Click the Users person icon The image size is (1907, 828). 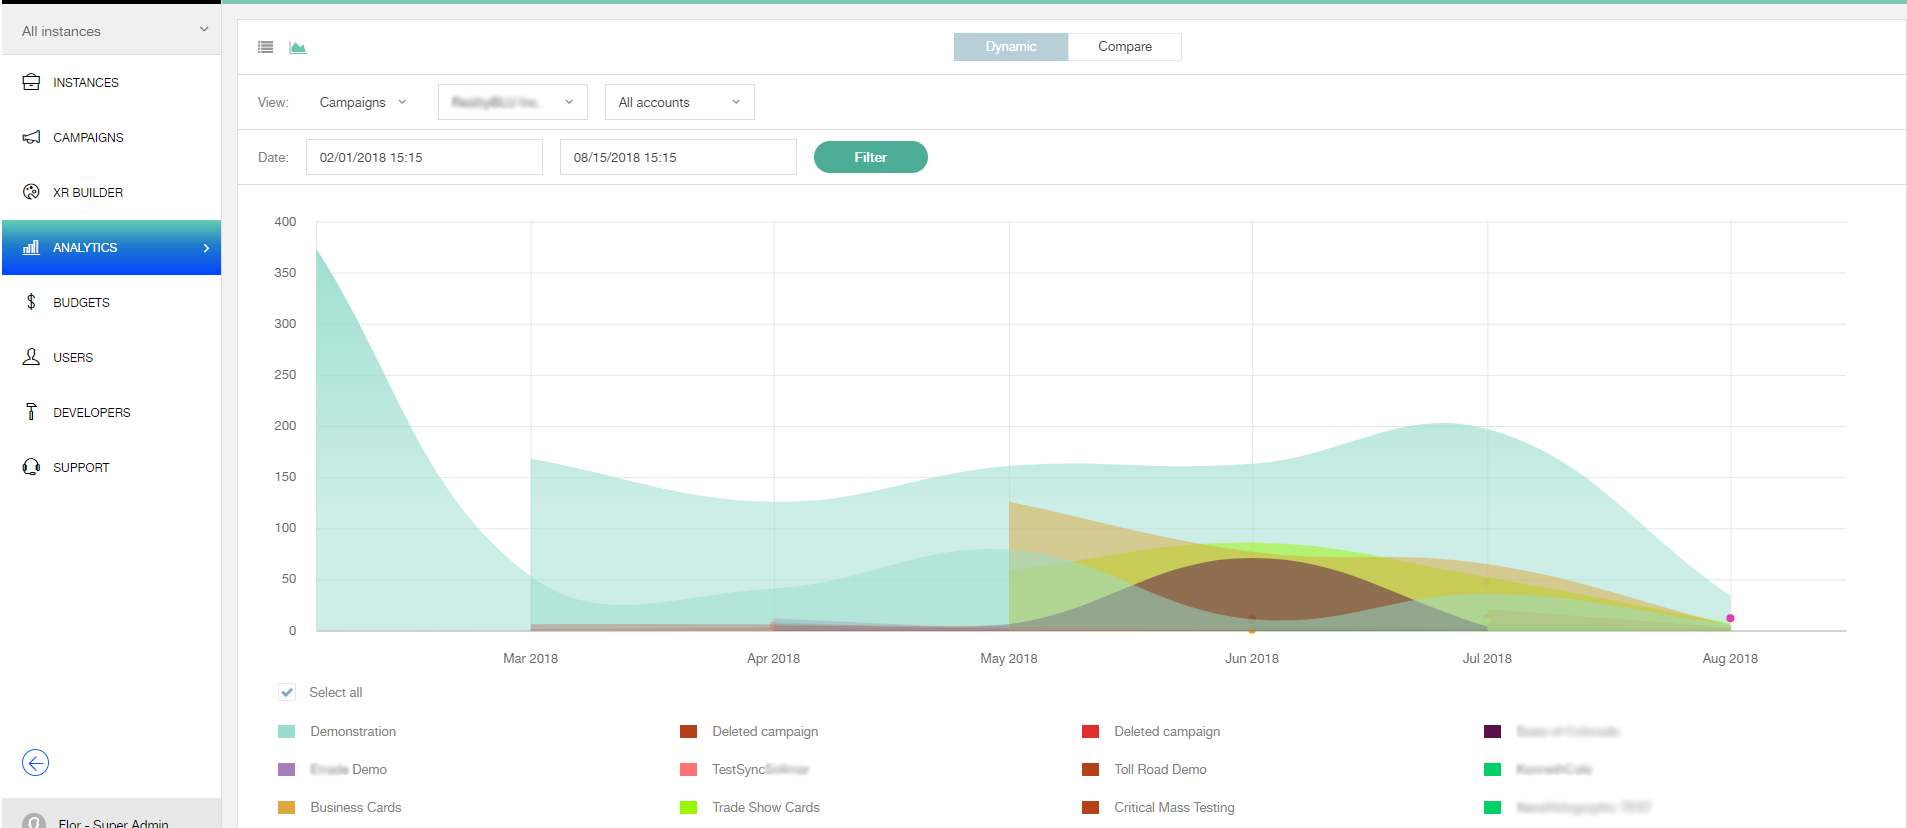click(x=31, y=357)
